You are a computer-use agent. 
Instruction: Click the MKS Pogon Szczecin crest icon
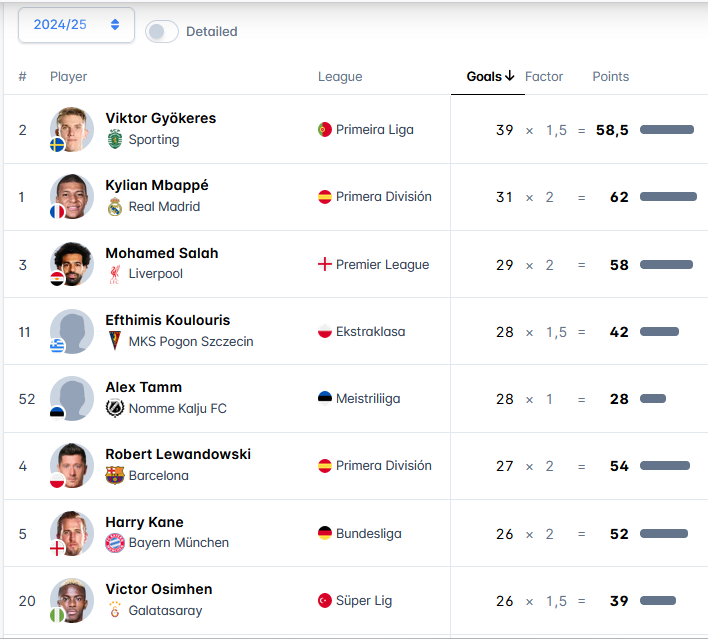(x=115, y=341)
